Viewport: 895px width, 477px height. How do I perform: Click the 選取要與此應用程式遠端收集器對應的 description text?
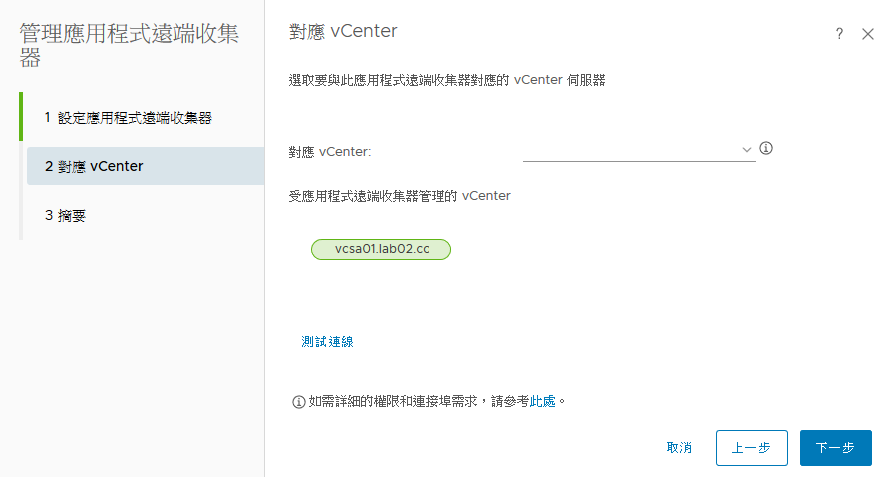coord(398,80)
